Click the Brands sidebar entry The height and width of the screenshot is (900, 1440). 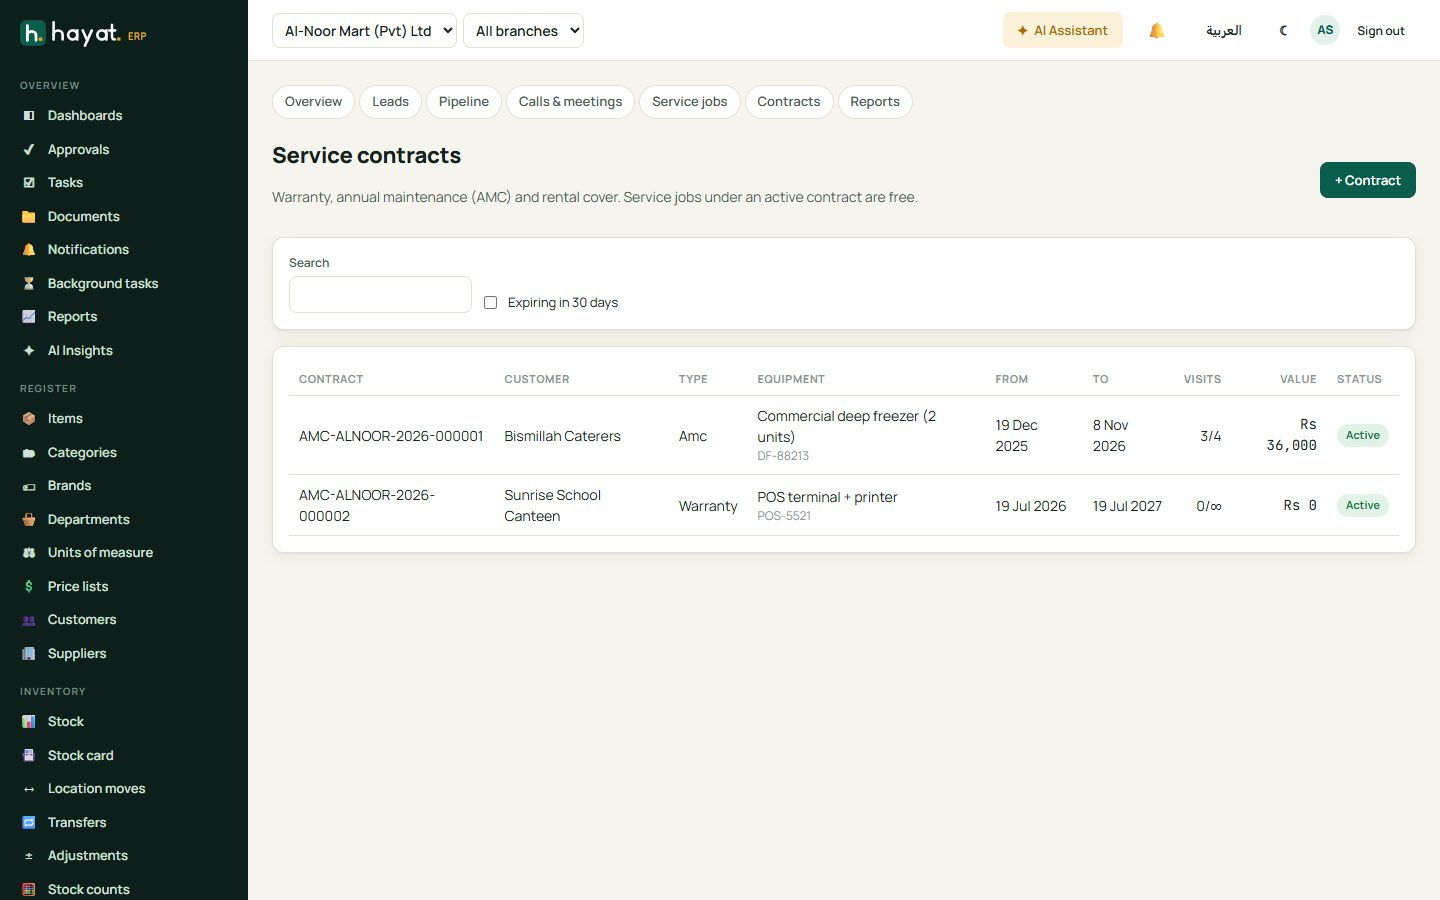(x=69, y=486)
